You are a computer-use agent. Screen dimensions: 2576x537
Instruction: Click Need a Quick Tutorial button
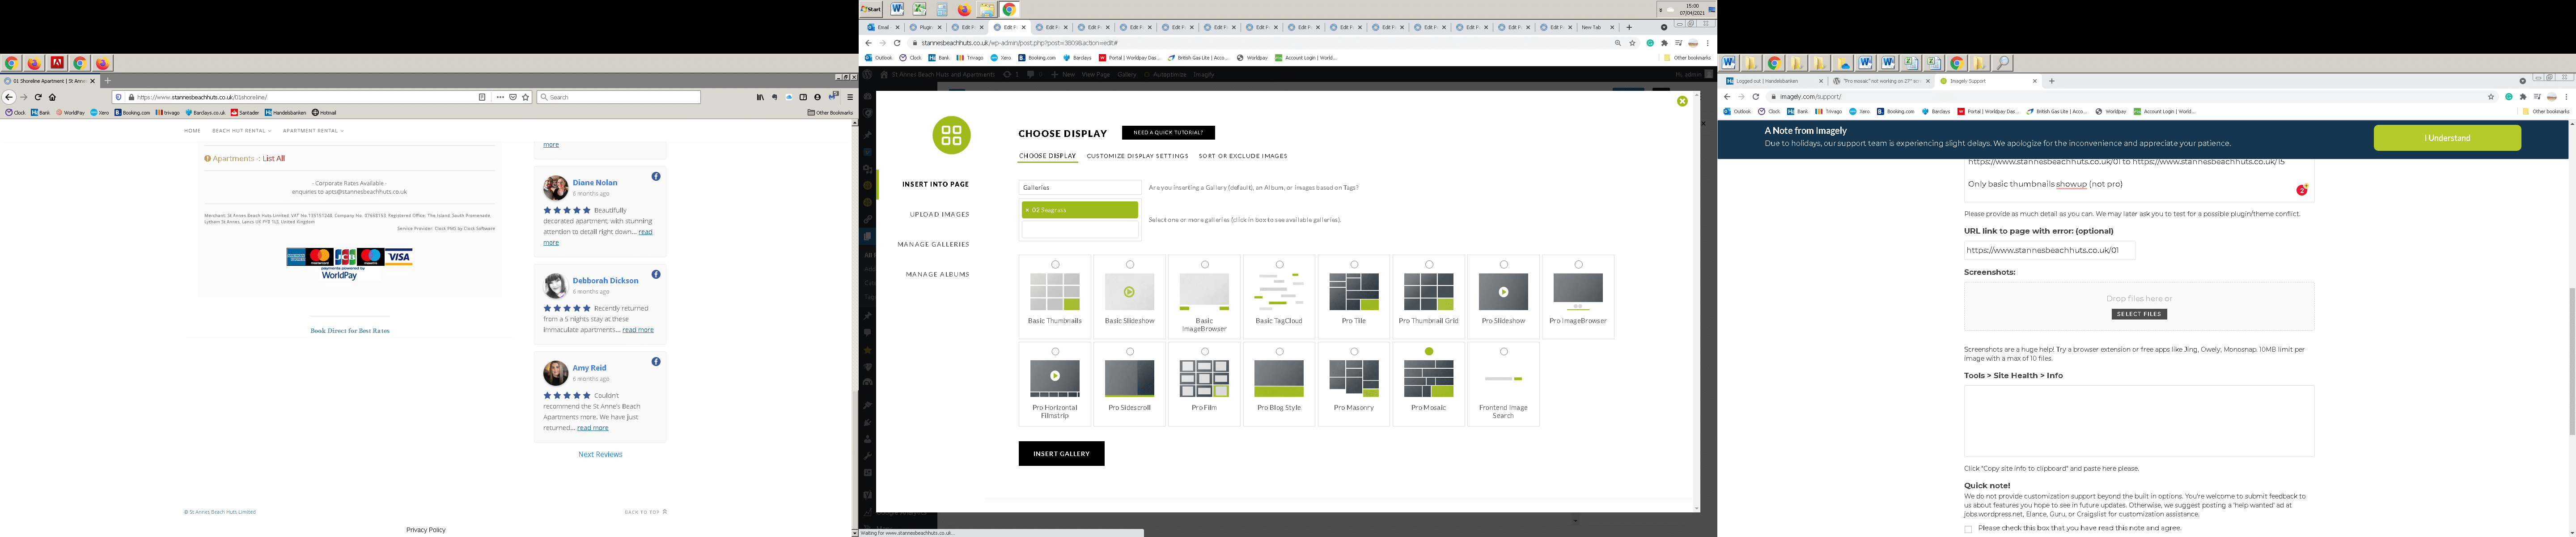tap(1168, 132)
